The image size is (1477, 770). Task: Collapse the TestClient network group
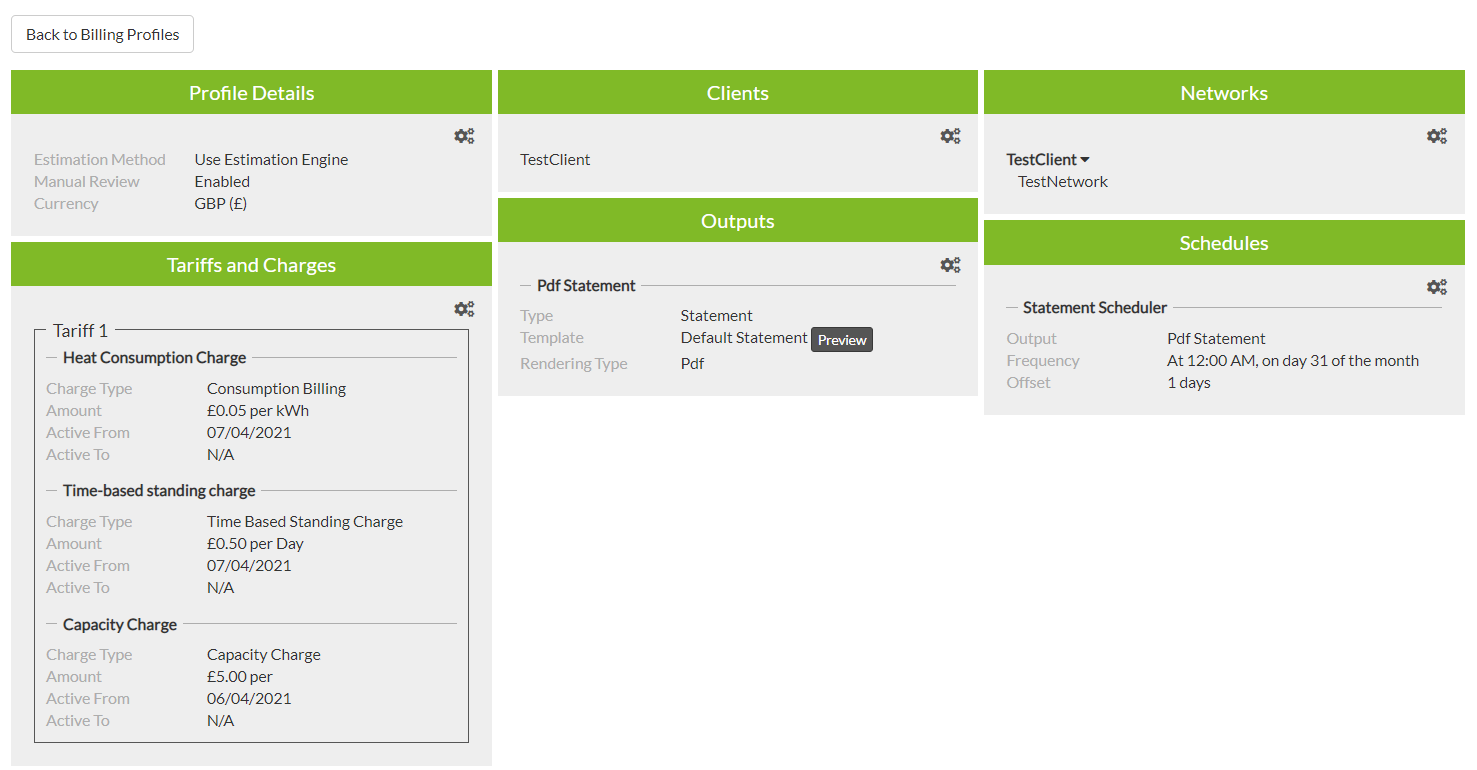coord(1048,159)
